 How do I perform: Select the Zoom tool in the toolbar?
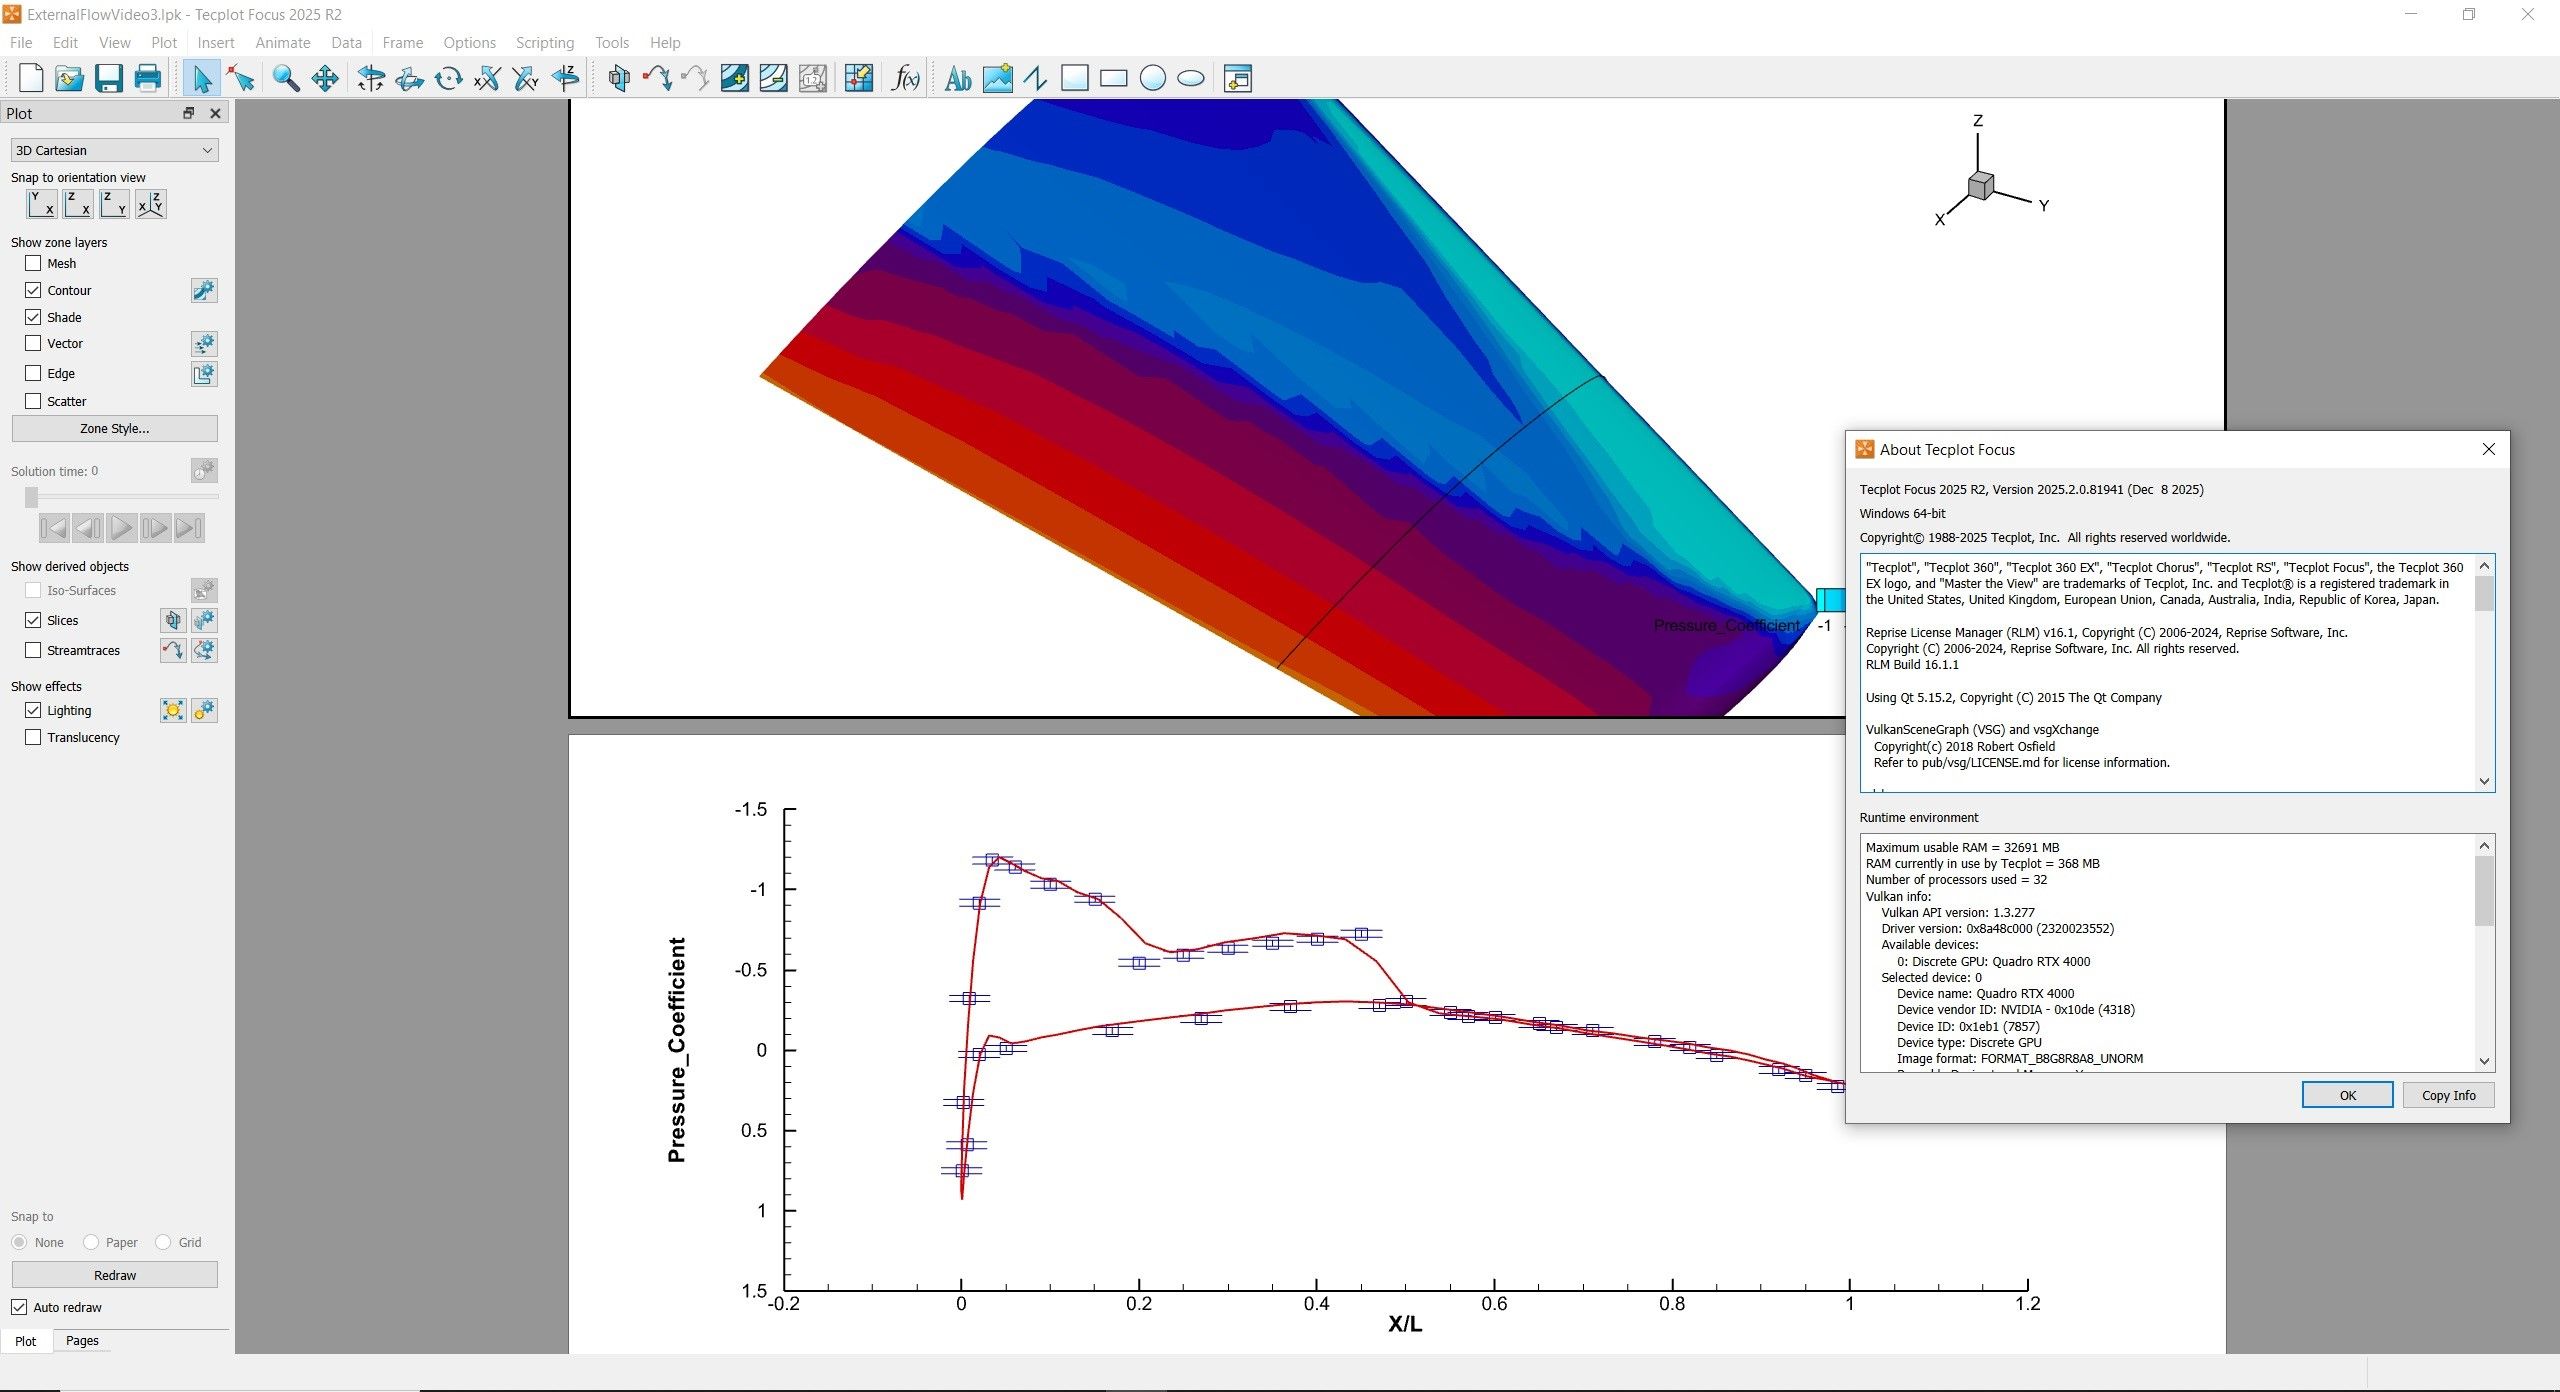287,78
